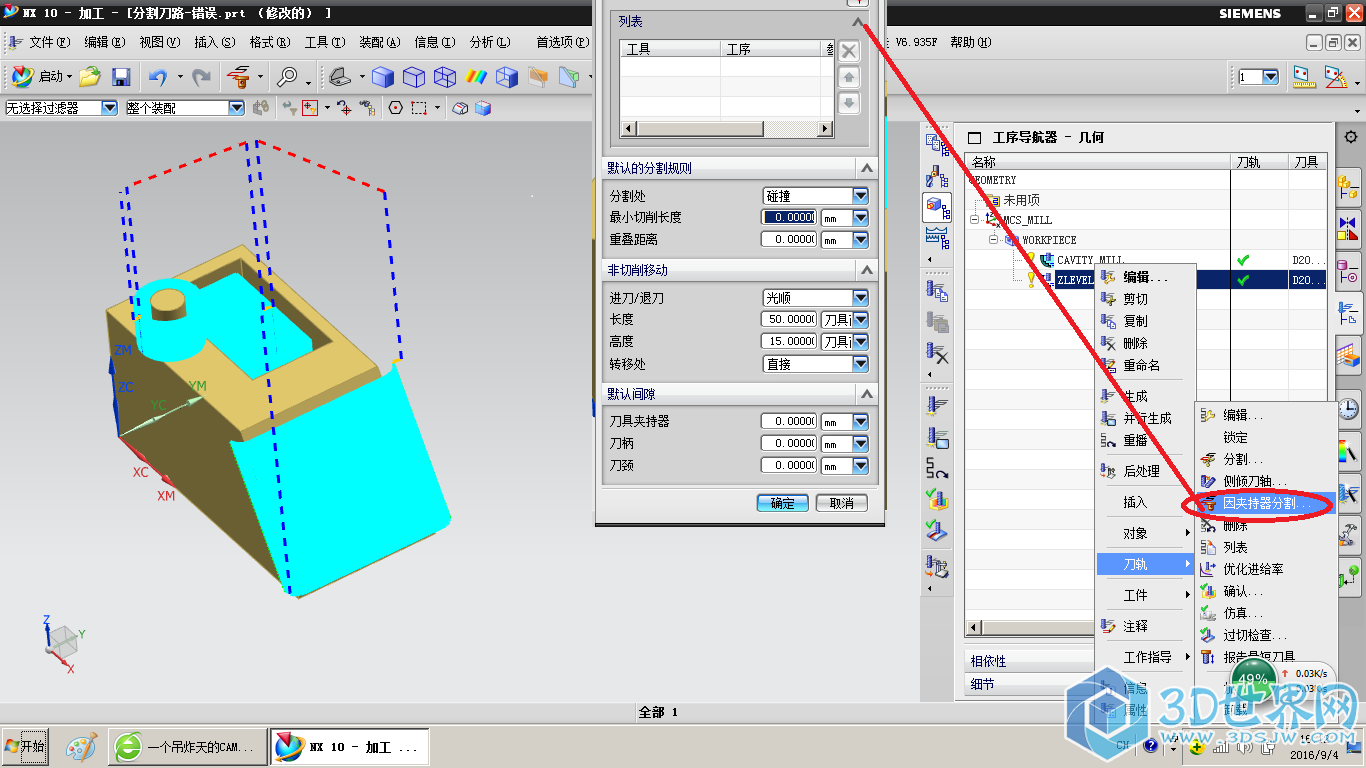Collapse the MCS_MILL tree node
This screenshot has height=768, width=1366.
[x=975, y=220]
